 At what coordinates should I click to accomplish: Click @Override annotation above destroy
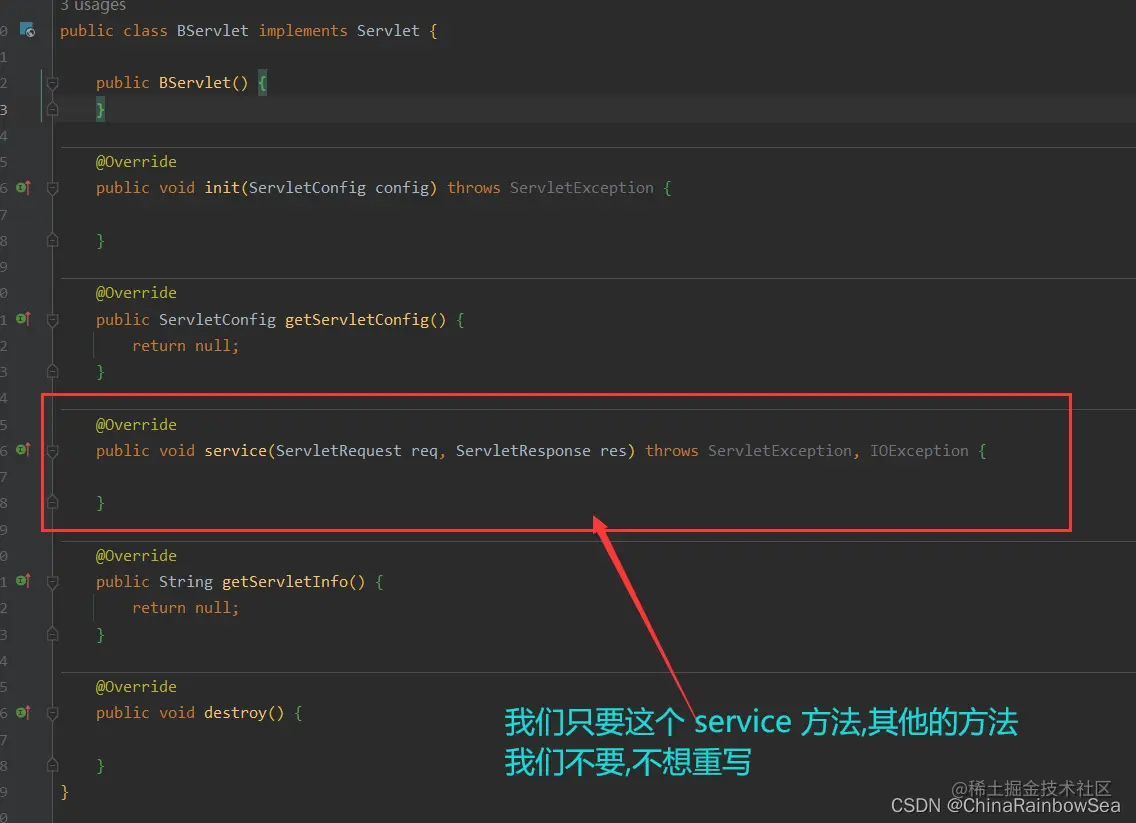point(136,687)
